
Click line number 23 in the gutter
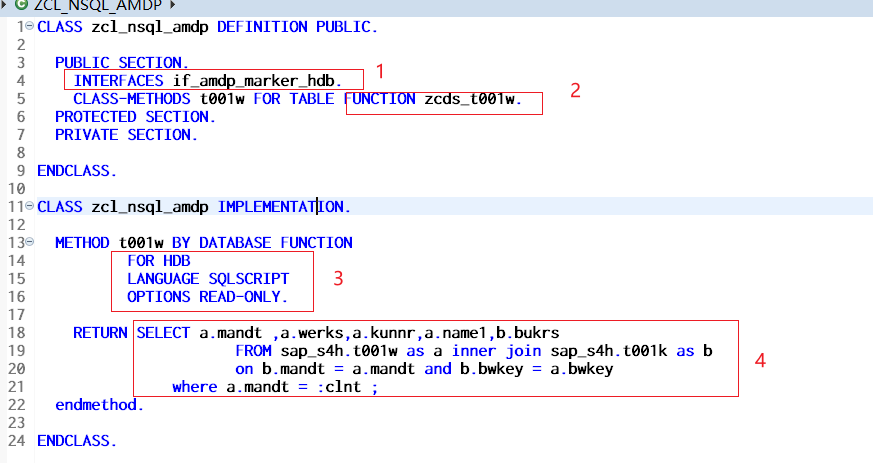pyautogui.click(x=17, y=422)
